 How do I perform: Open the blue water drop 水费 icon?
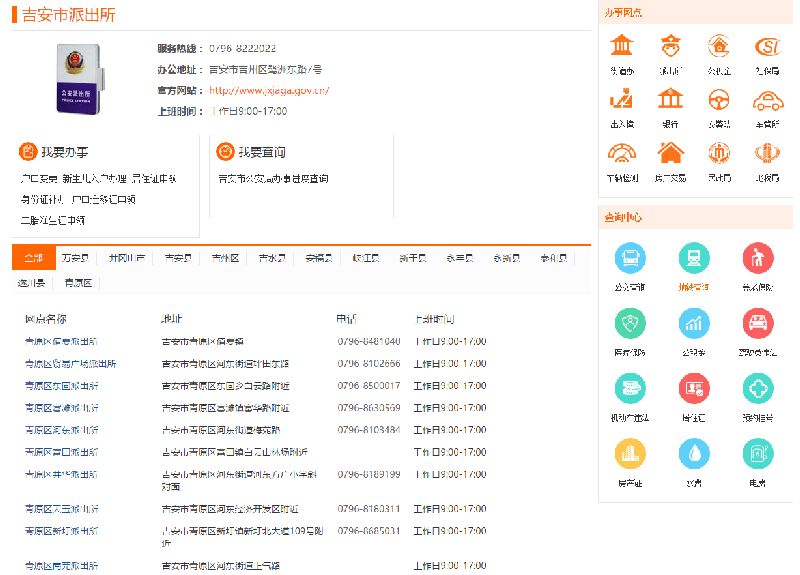coord(693,454)
